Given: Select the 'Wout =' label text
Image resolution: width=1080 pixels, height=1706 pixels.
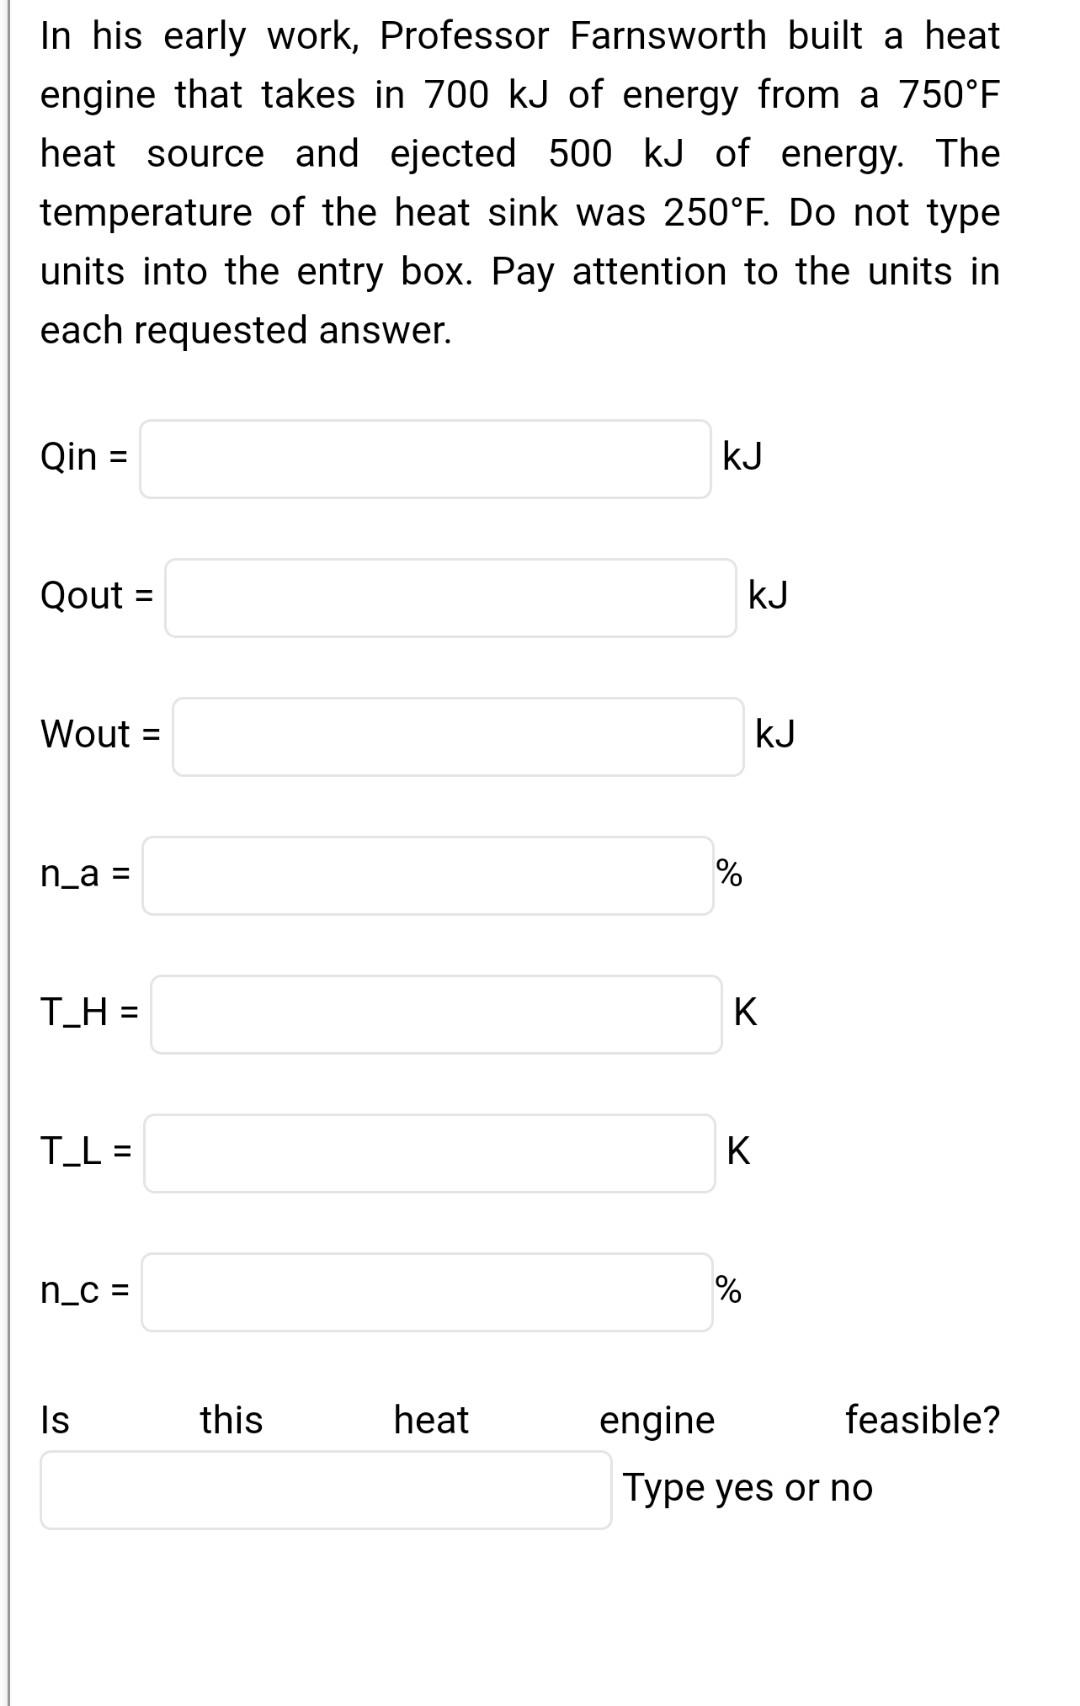Looking at the screenshot, I should [99, 736].
